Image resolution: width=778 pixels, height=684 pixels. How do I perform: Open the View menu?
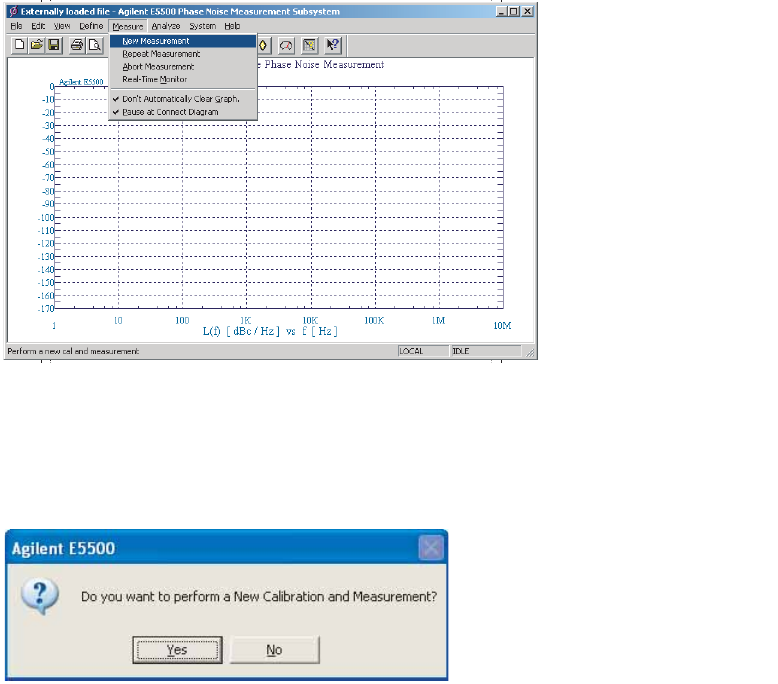pyautogui.click(x=62, y=26)
